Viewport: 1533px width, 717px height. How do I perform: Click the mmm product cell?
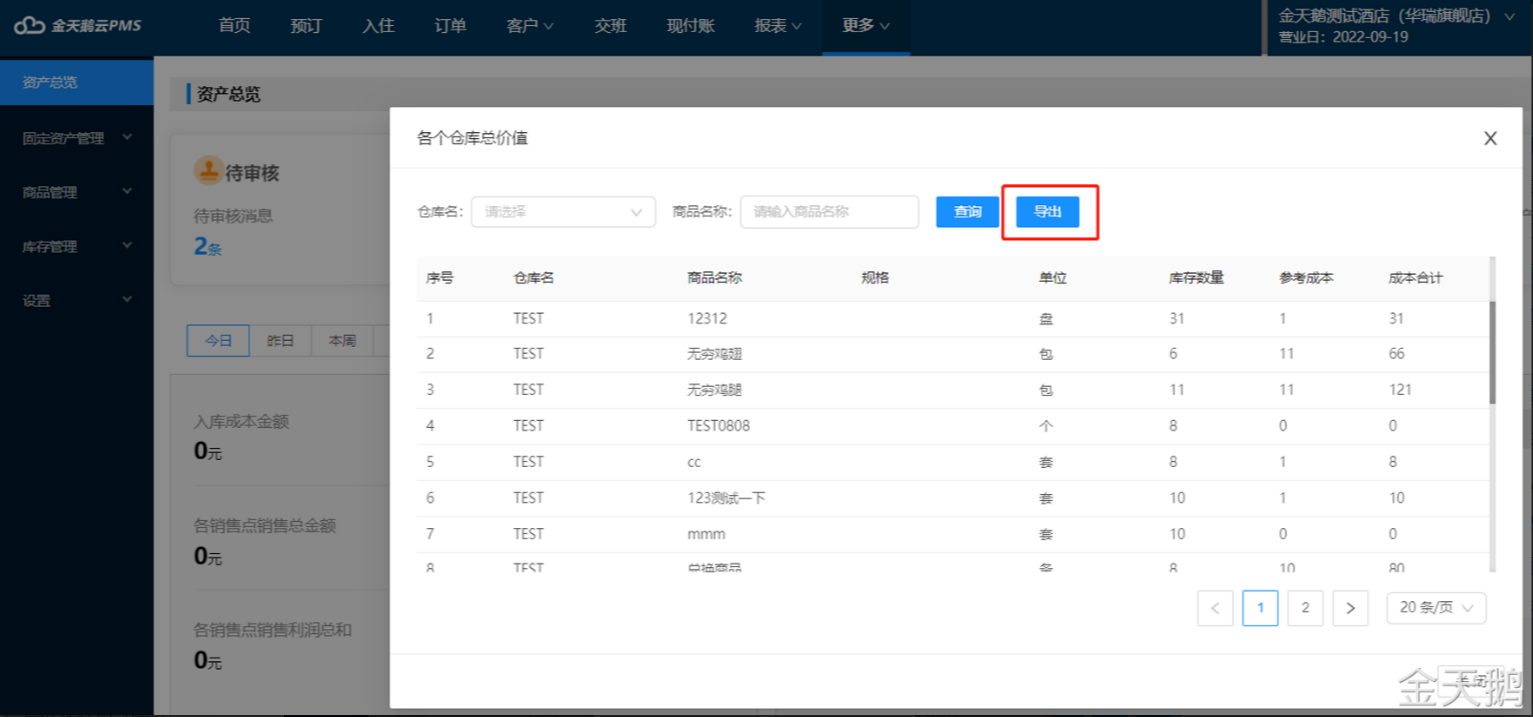click(x=706, y=534)
